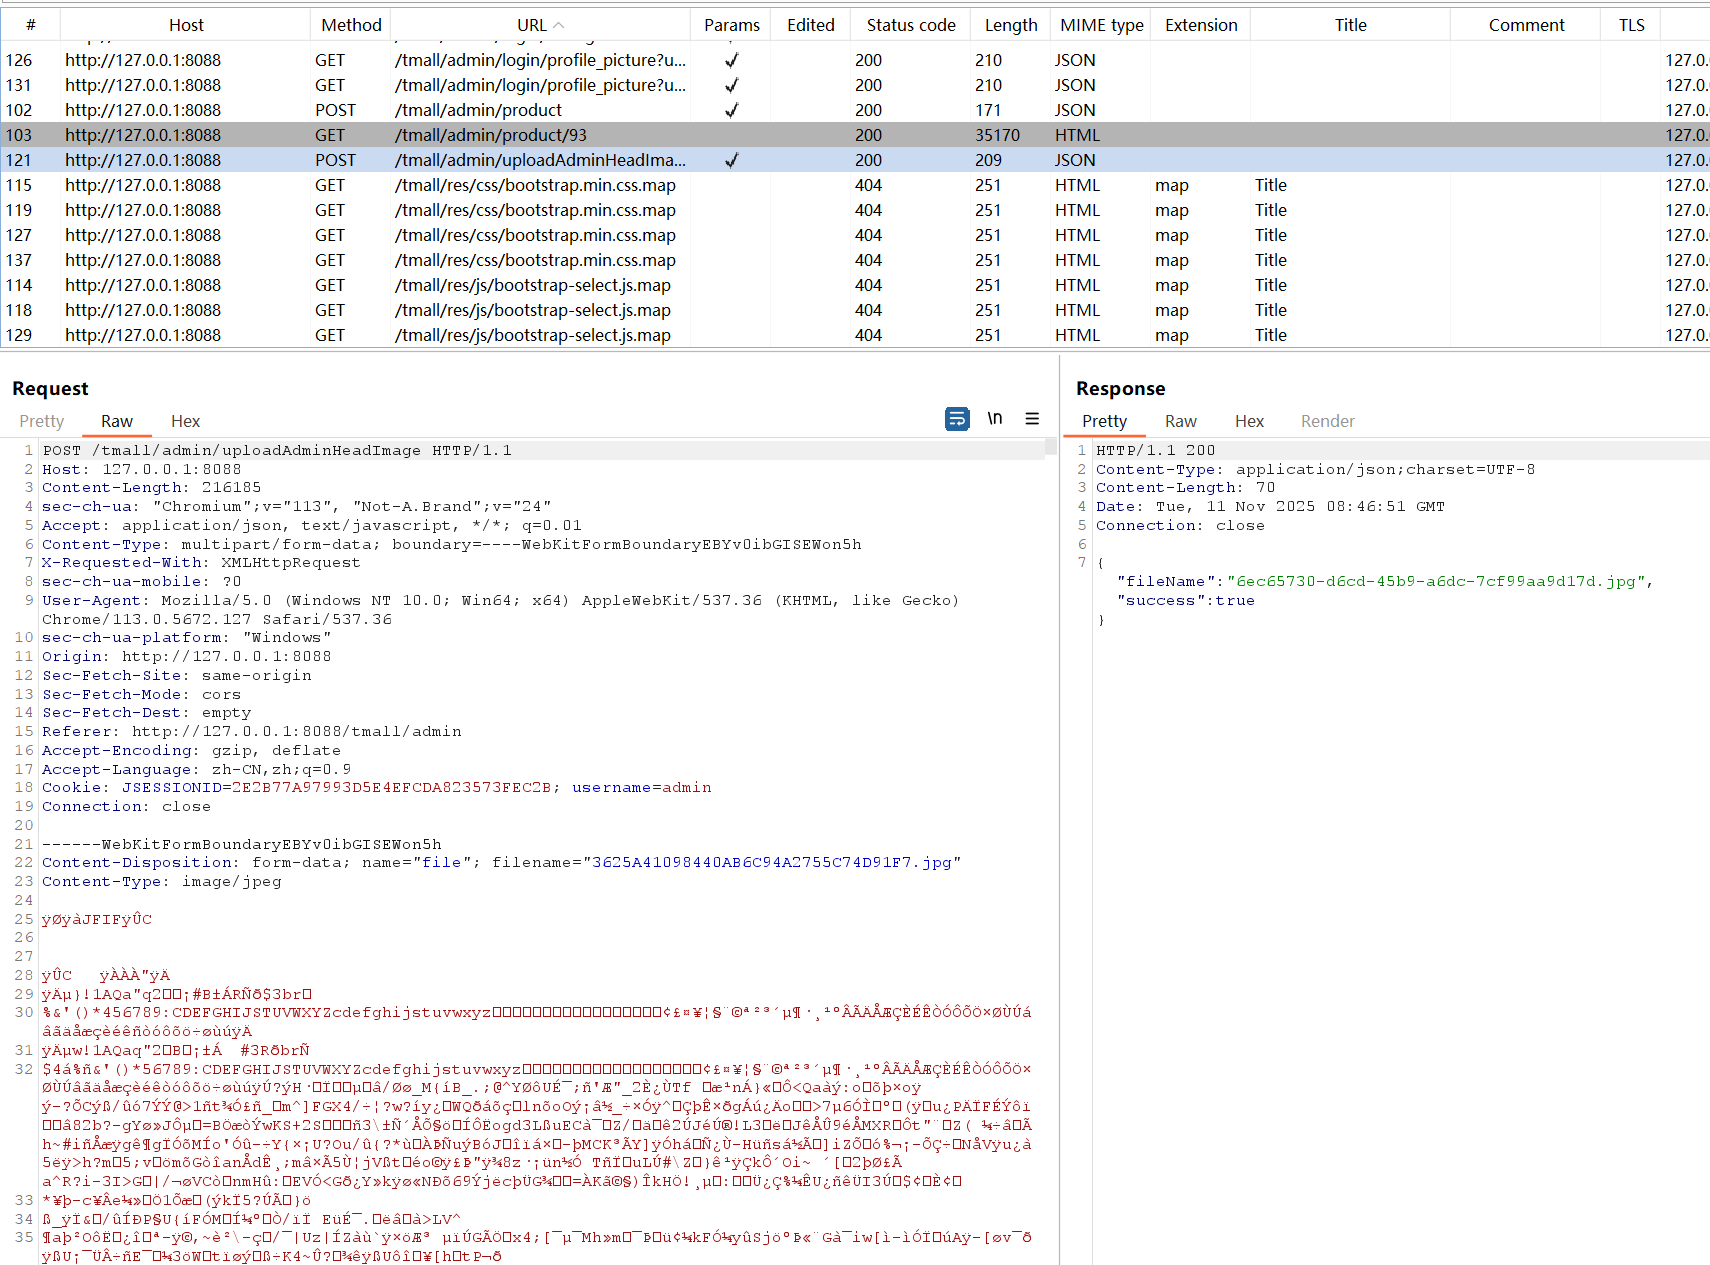Sort by the Comment column header
Image resolution: width=1710 pixels, height=1265 pixels.
[1526, 25]
